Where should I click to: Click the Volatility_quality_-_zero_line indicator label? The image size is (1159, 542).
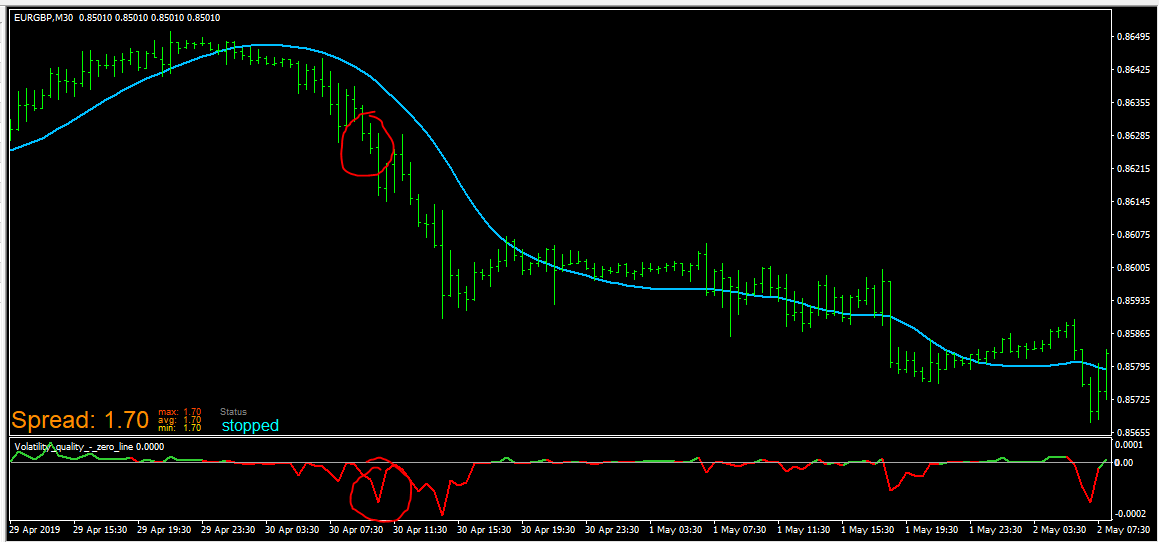click(x=75, y=447)
